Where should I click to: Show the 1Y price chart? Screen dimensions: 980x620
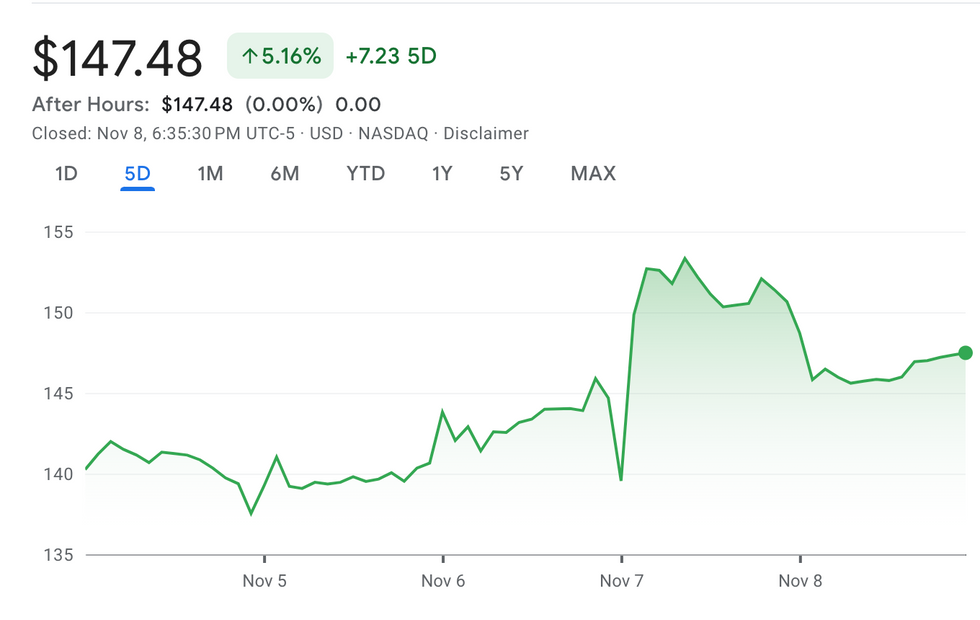pyautogui.click(x=442, y=174)
